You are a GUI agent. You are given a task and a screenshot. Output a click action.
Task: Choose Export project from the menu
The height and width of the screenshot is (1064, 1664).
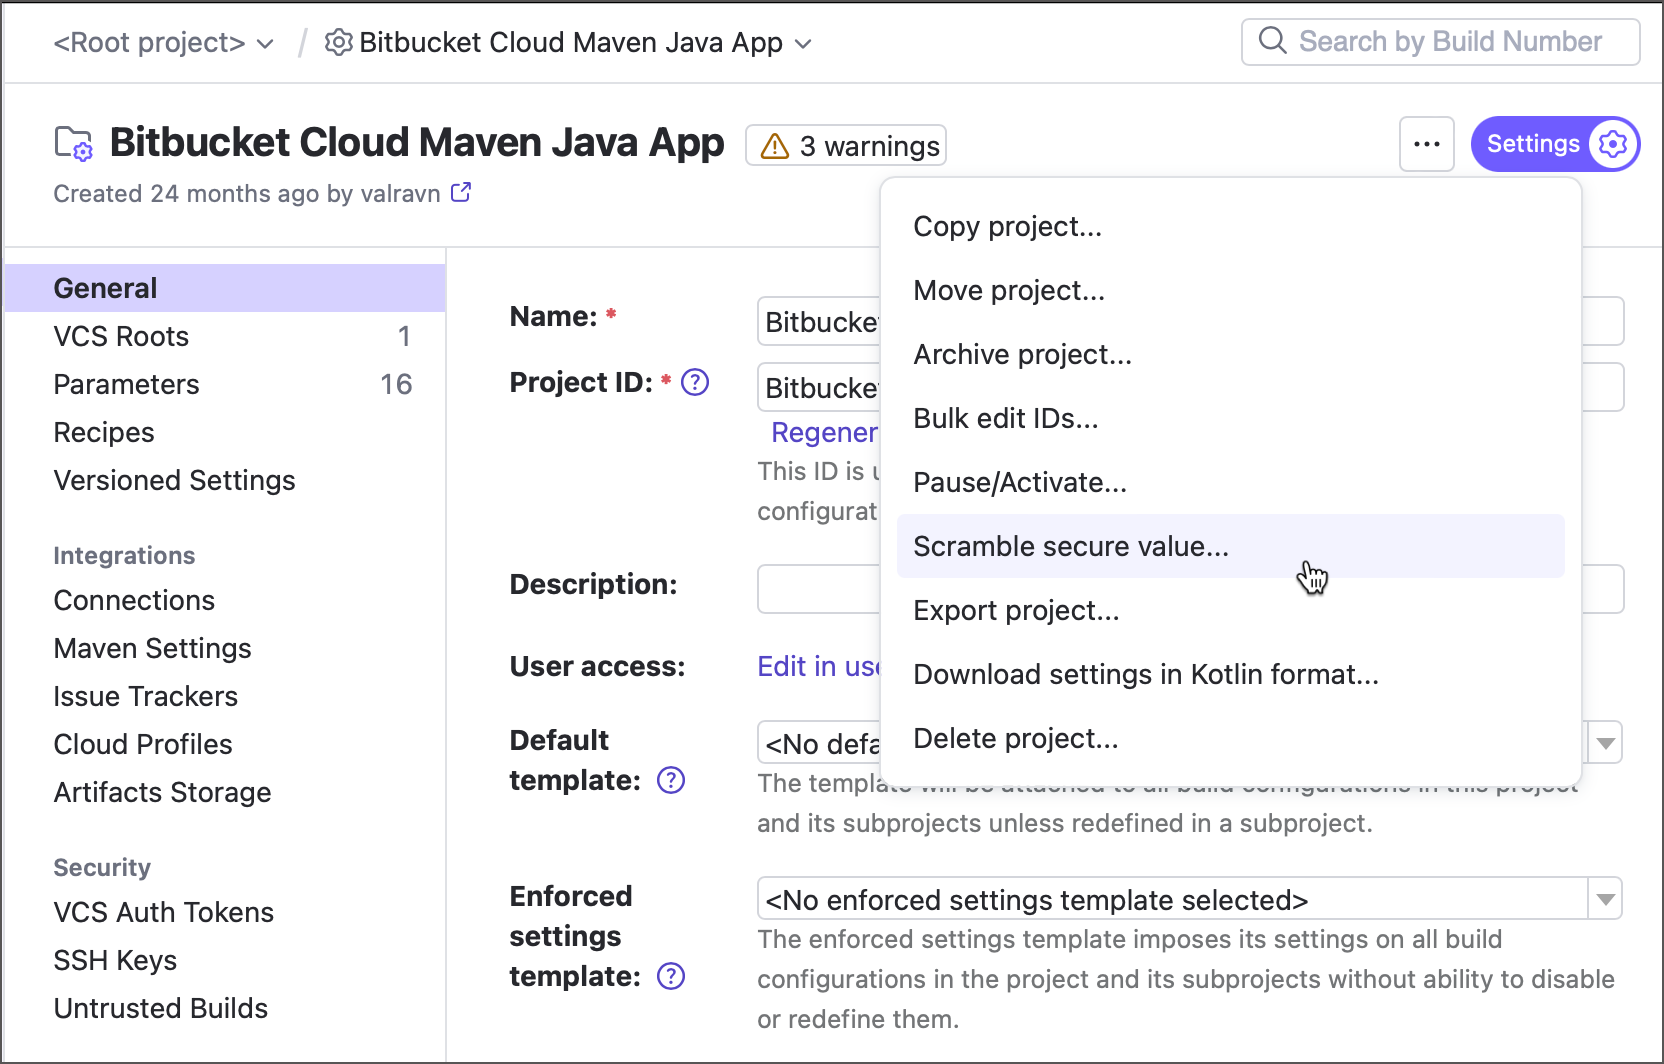pos(1016,610)
